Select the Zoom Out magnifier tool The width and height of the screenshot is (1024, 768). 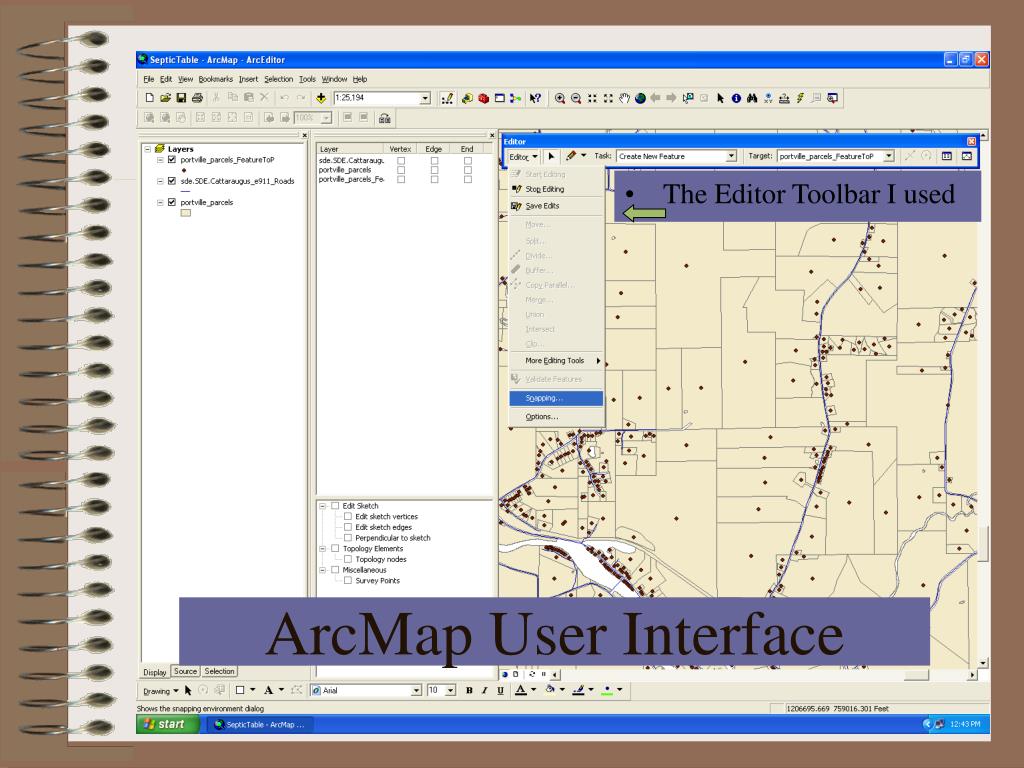pos(576,98)
